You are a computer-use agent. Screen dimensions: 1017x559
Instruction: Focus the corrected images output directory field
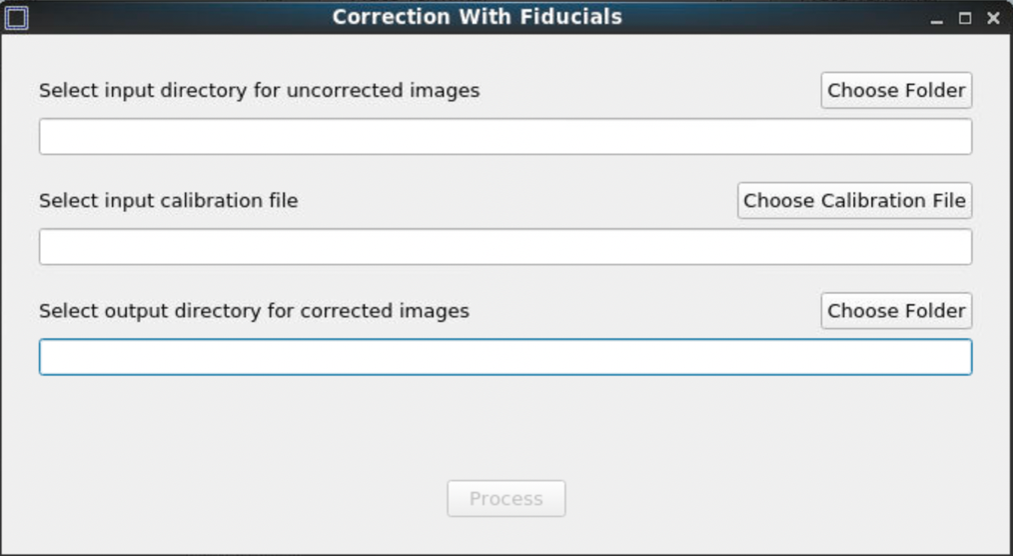505,357
